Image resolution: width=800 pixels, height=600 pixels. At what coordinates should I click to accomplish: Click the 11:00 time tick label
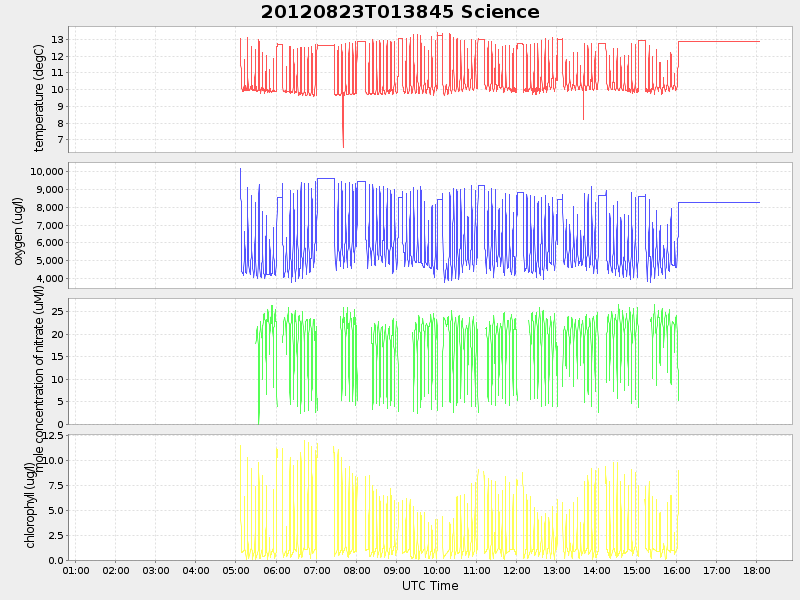coord(477,570)
